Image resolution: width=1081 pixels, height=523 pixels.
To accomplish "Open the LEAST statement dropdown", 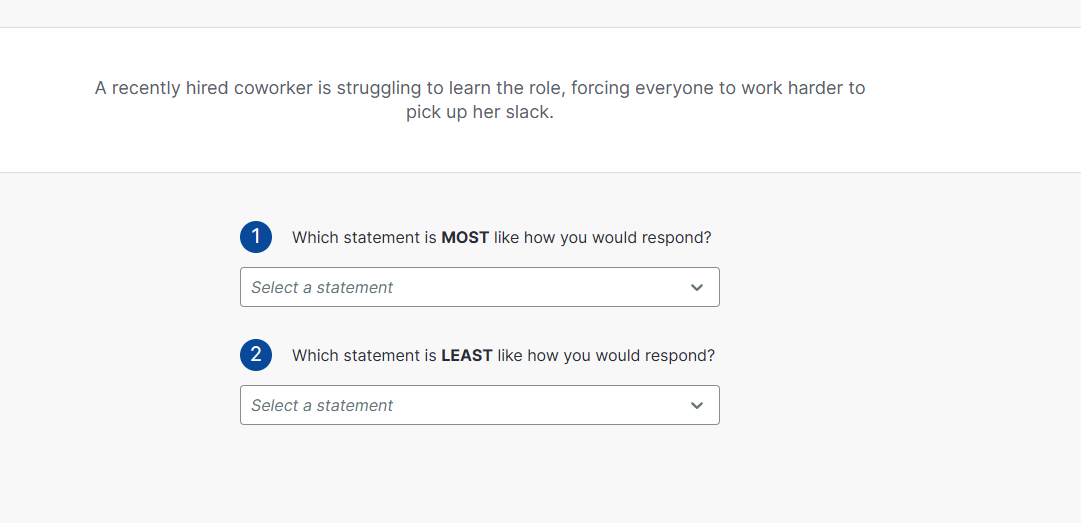I will coord(479,405).
